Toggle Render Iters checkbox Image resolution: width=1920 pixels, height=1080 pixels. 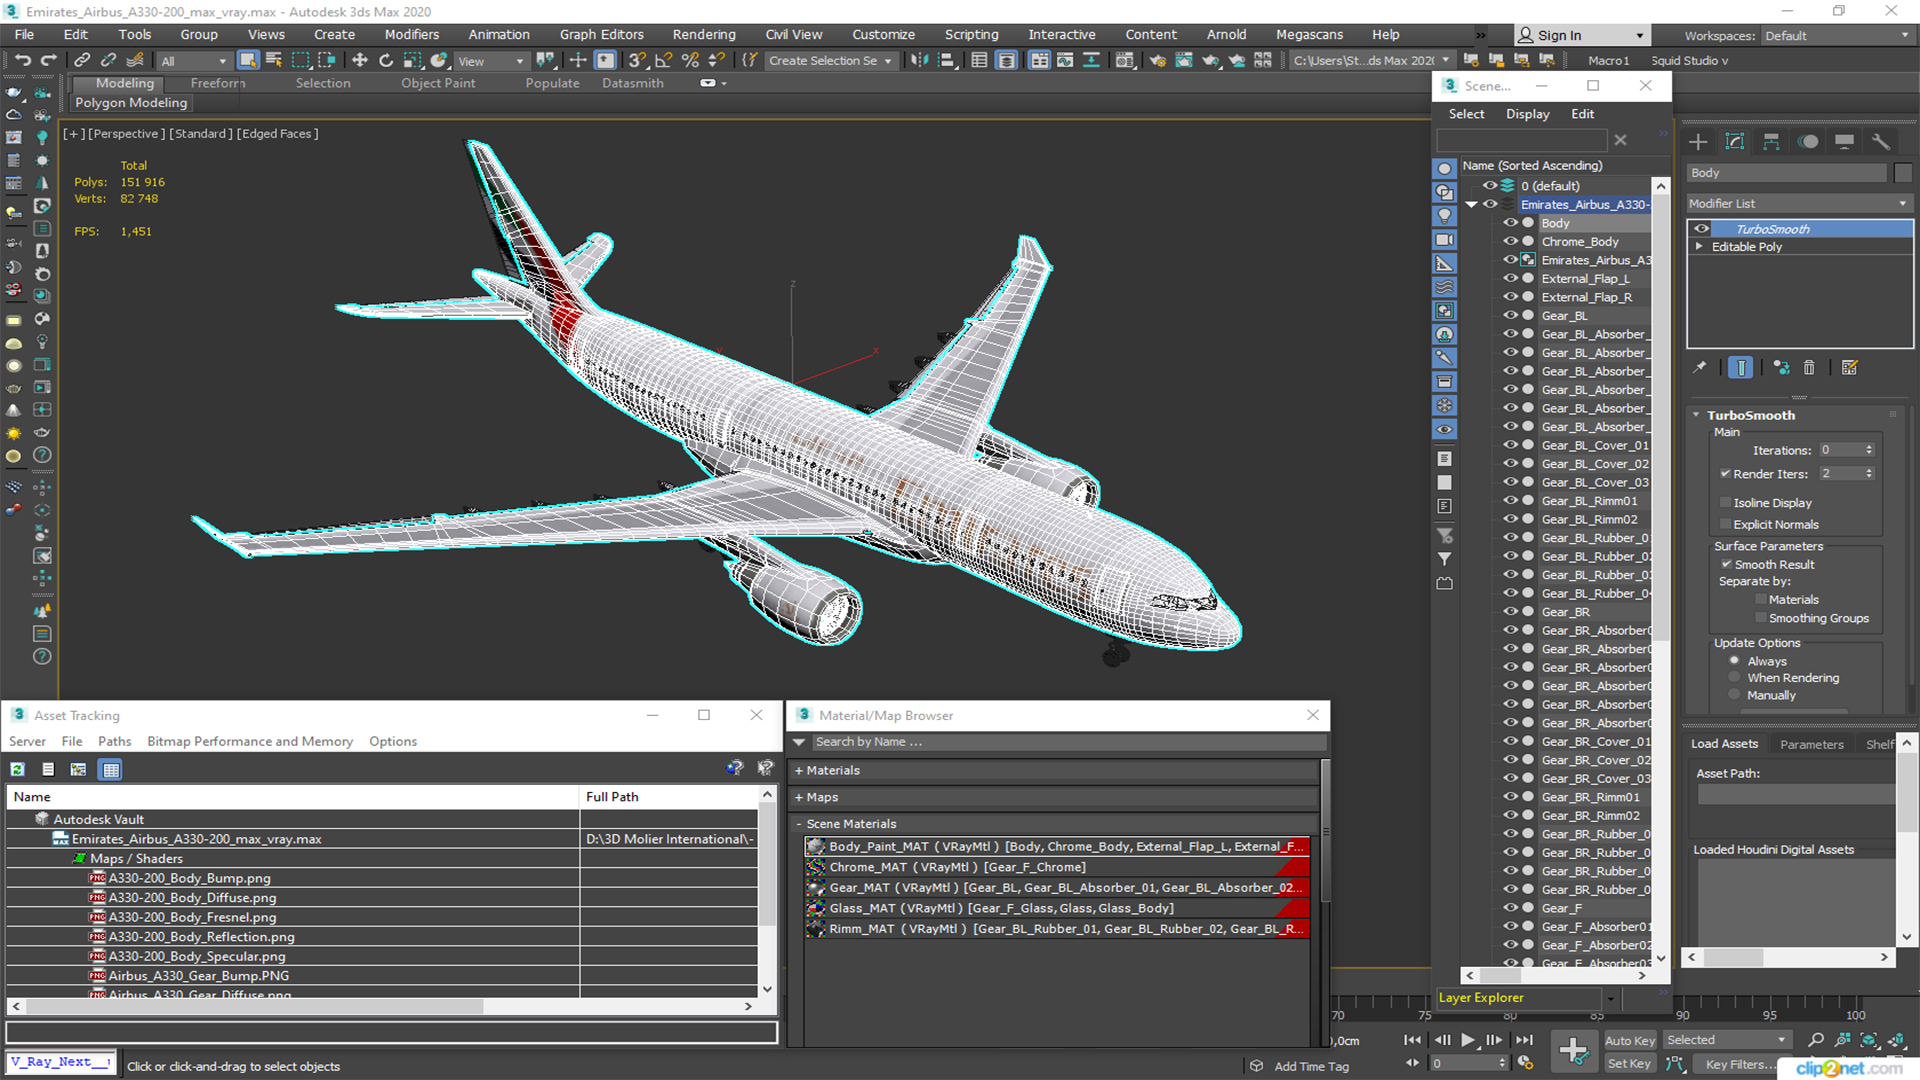pyautogui.click(x=1725, y=474)
